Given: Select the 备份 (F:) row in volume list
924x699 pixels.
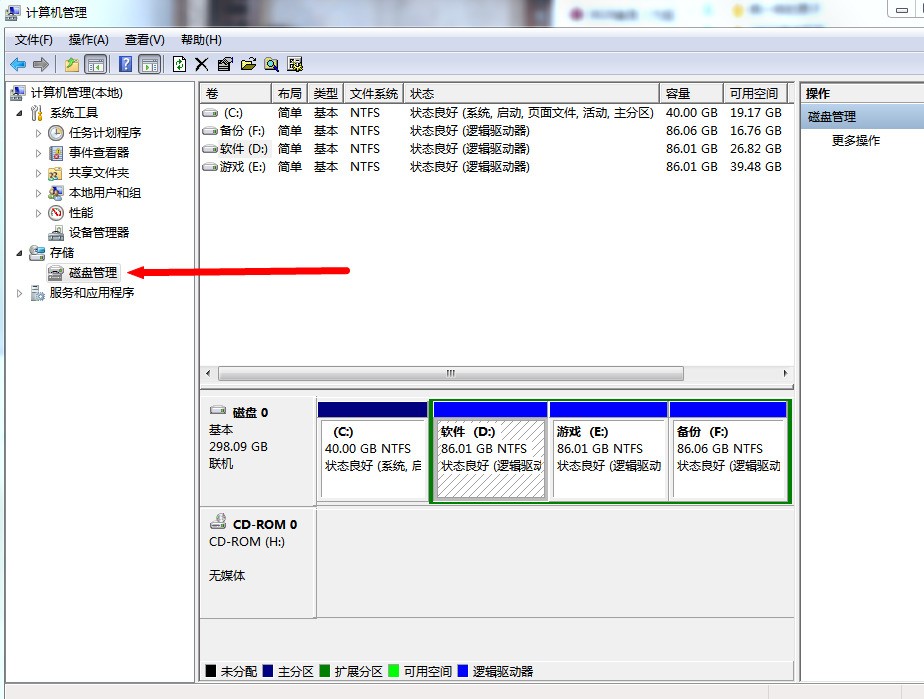Looking at the screenshot, I should (493, 131).
